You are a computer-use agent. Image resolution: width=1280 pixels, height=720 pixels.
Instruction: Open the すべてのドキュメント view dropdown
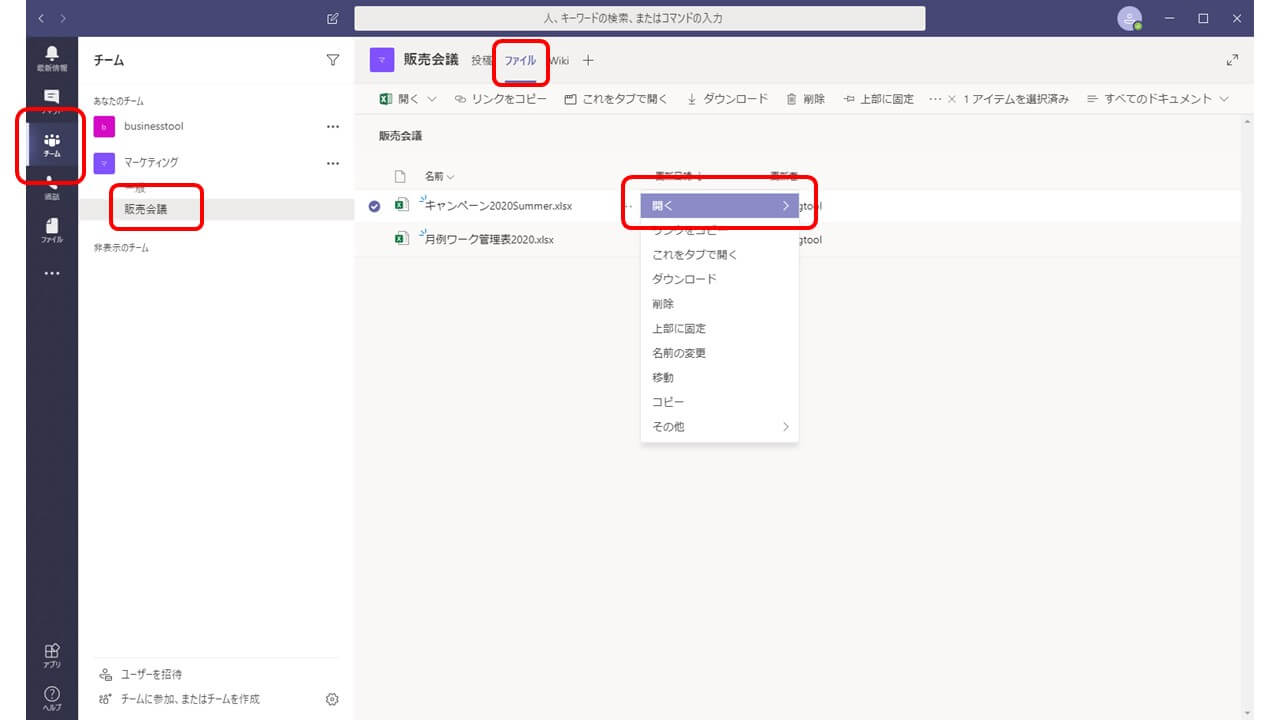point(1157,99)
